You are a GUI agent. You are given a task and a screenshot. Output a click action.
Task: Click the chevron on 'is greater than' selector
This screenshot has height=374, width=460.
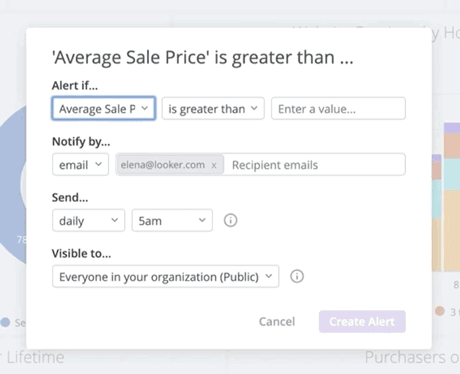pos(254,108)
